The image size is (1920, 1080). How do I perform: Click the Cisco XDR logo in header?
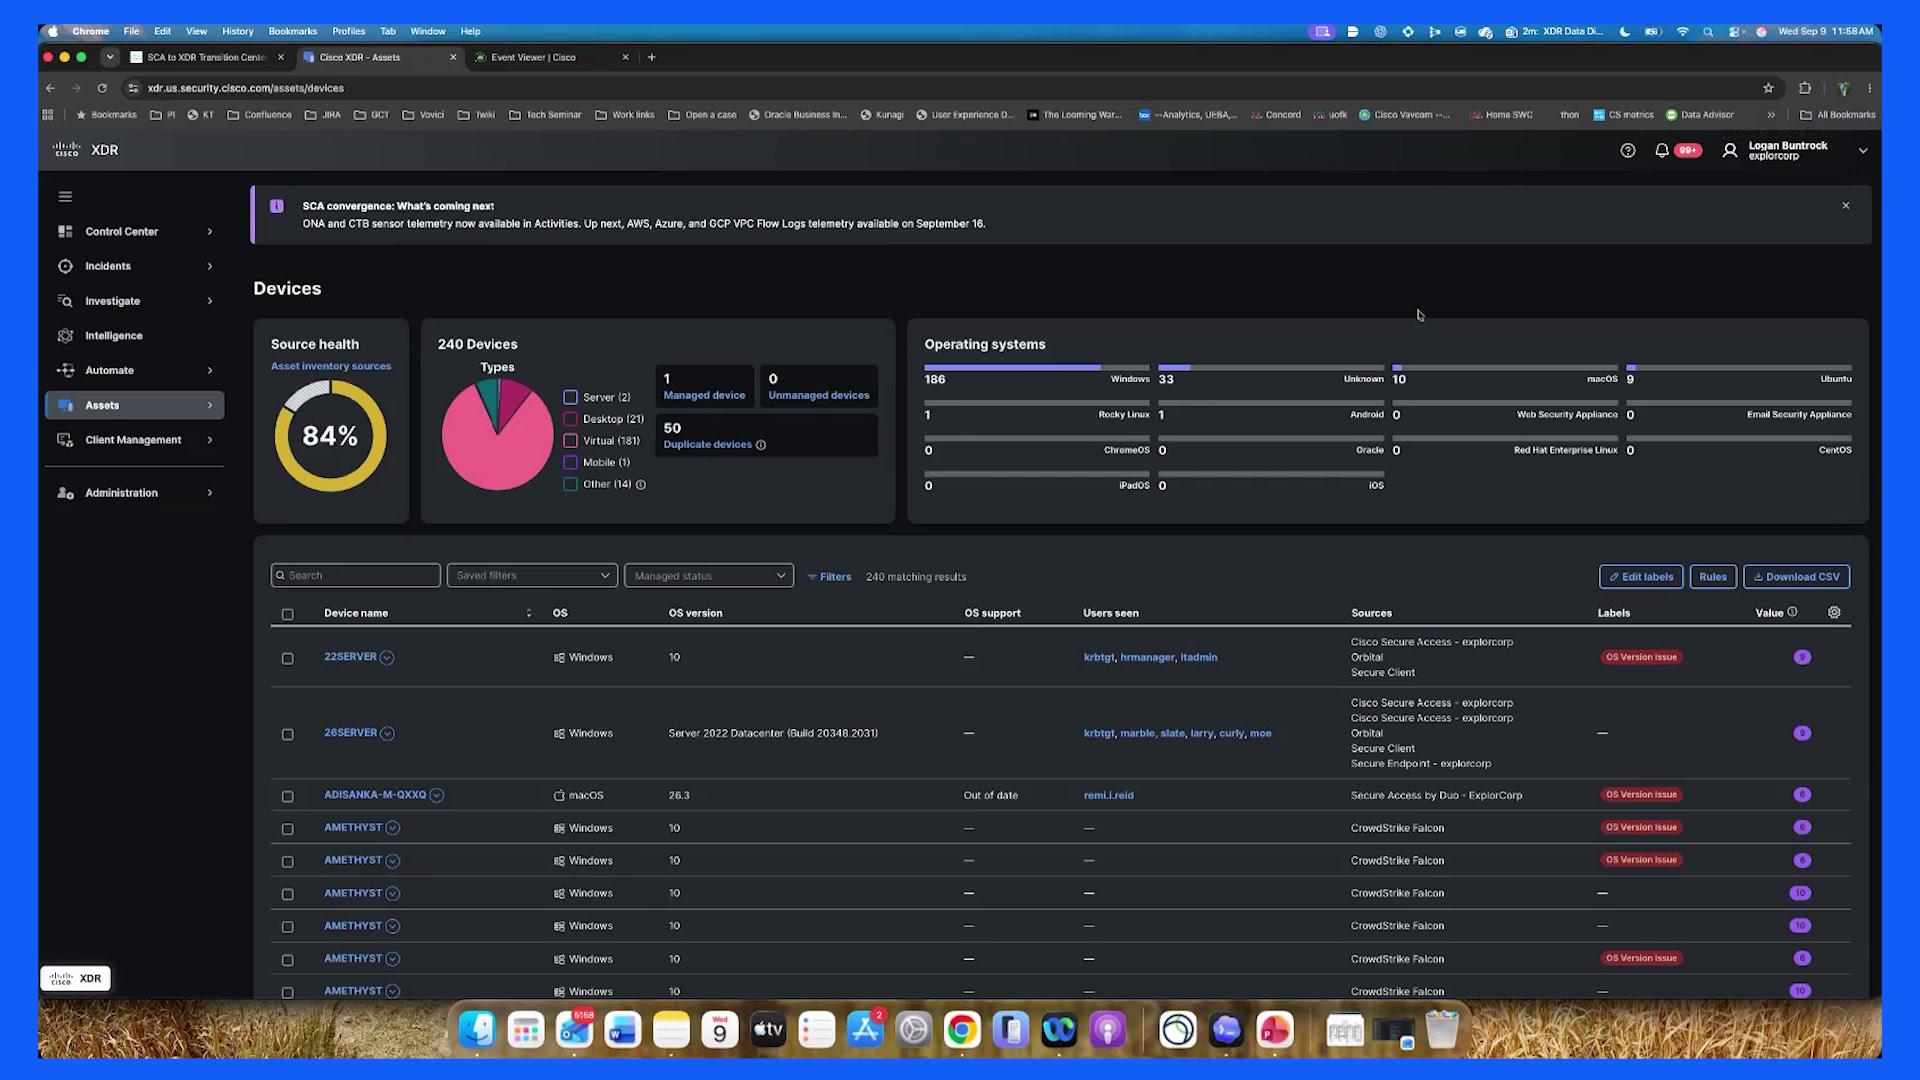pyautogui.click(x=86, y=150)
